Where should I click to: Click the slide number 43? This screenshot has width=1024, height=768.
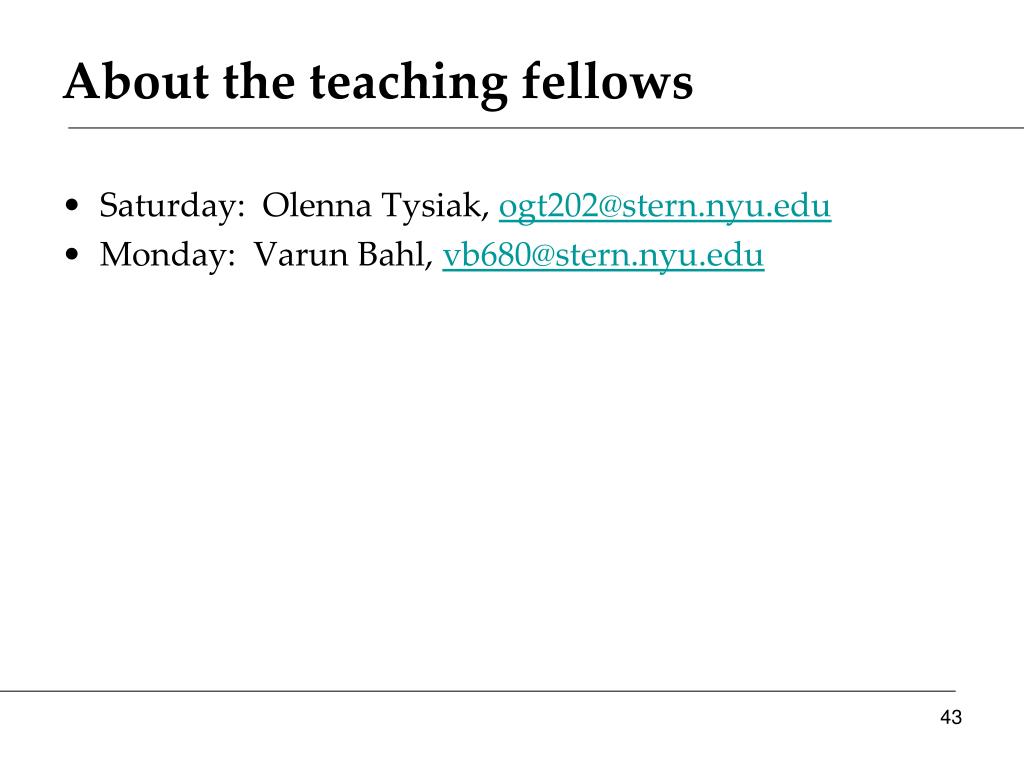click(x=951, y=717)
